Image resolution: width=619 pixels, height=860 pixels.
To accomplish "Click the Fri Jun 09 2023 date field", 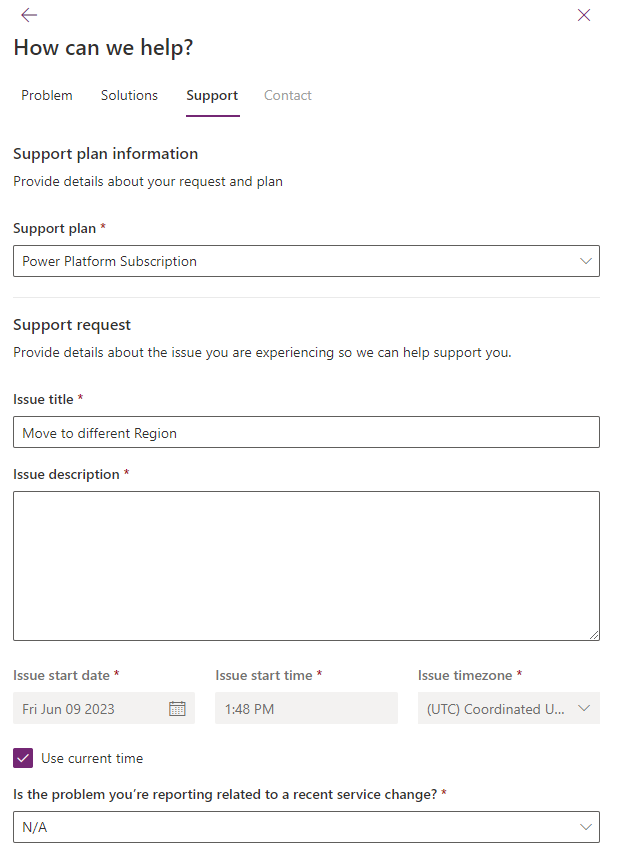I will pyautogui.click(x=90, y=708).
